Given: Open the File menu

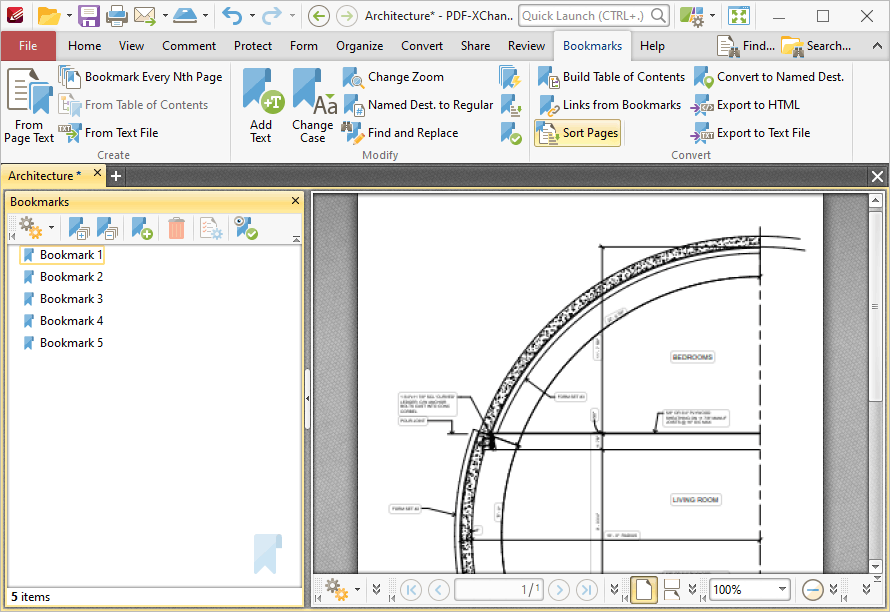Looking at the screenshot, I should [28, 45].
